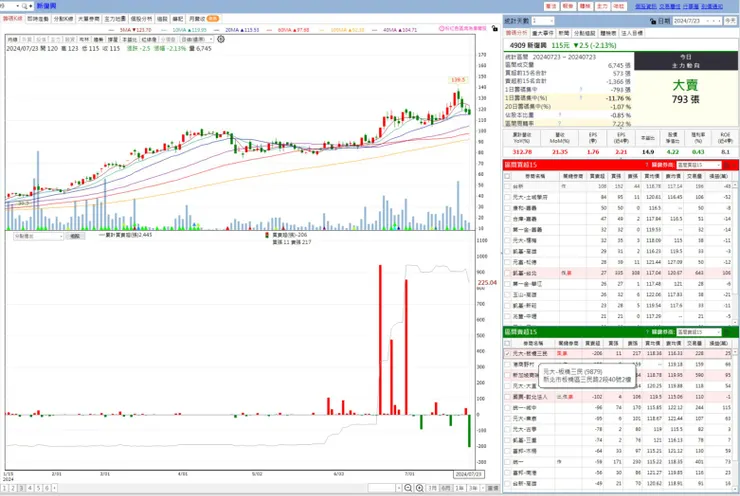This screenshot has height=496, width=740.
Task: Open the last blue link in top right
Action: point(712,6)
